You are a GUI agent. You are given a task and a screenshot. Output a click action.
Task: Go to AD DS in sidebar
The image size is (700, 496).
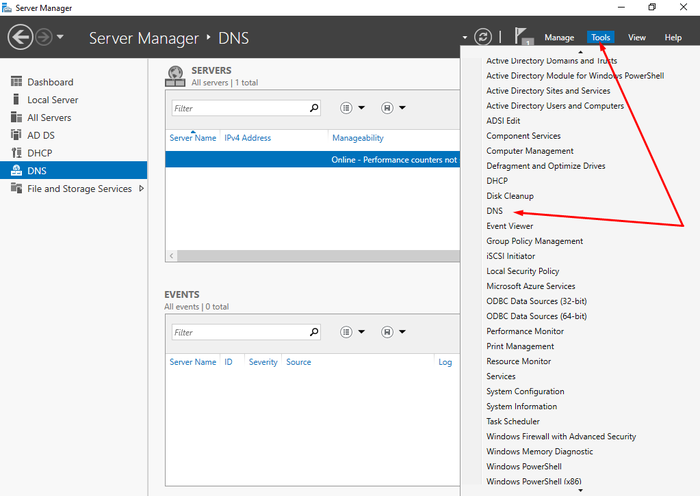pos(40,135)
